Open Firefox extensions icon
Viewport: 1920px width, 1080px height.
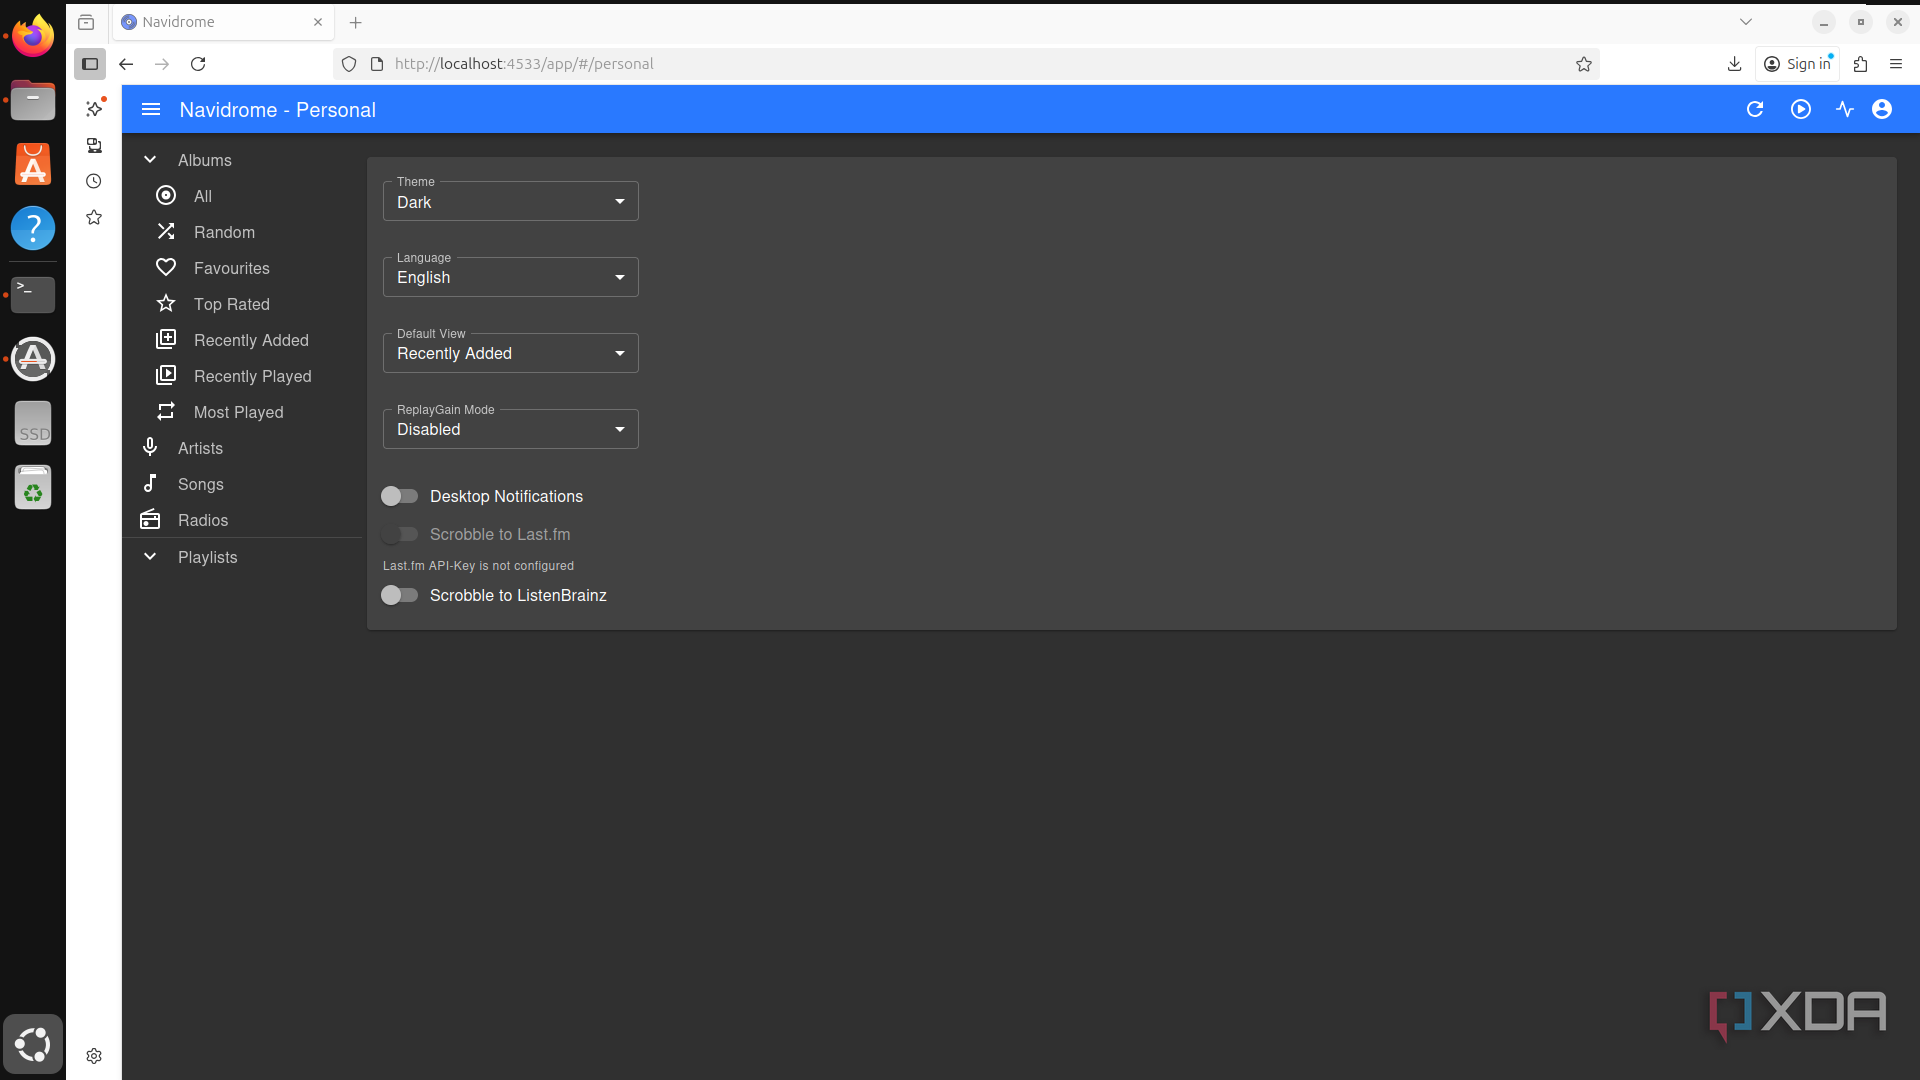[1860, 64]
